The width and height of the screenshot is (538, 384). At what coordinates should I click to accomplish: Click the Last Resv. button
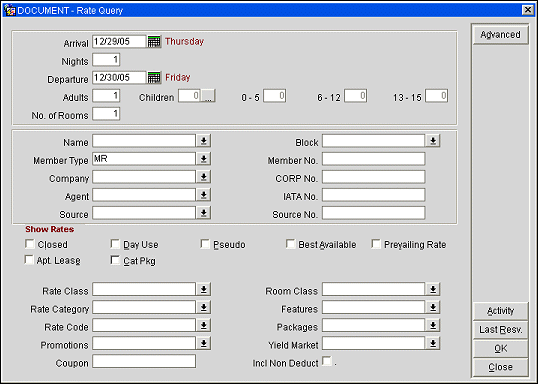click(500, 330)
